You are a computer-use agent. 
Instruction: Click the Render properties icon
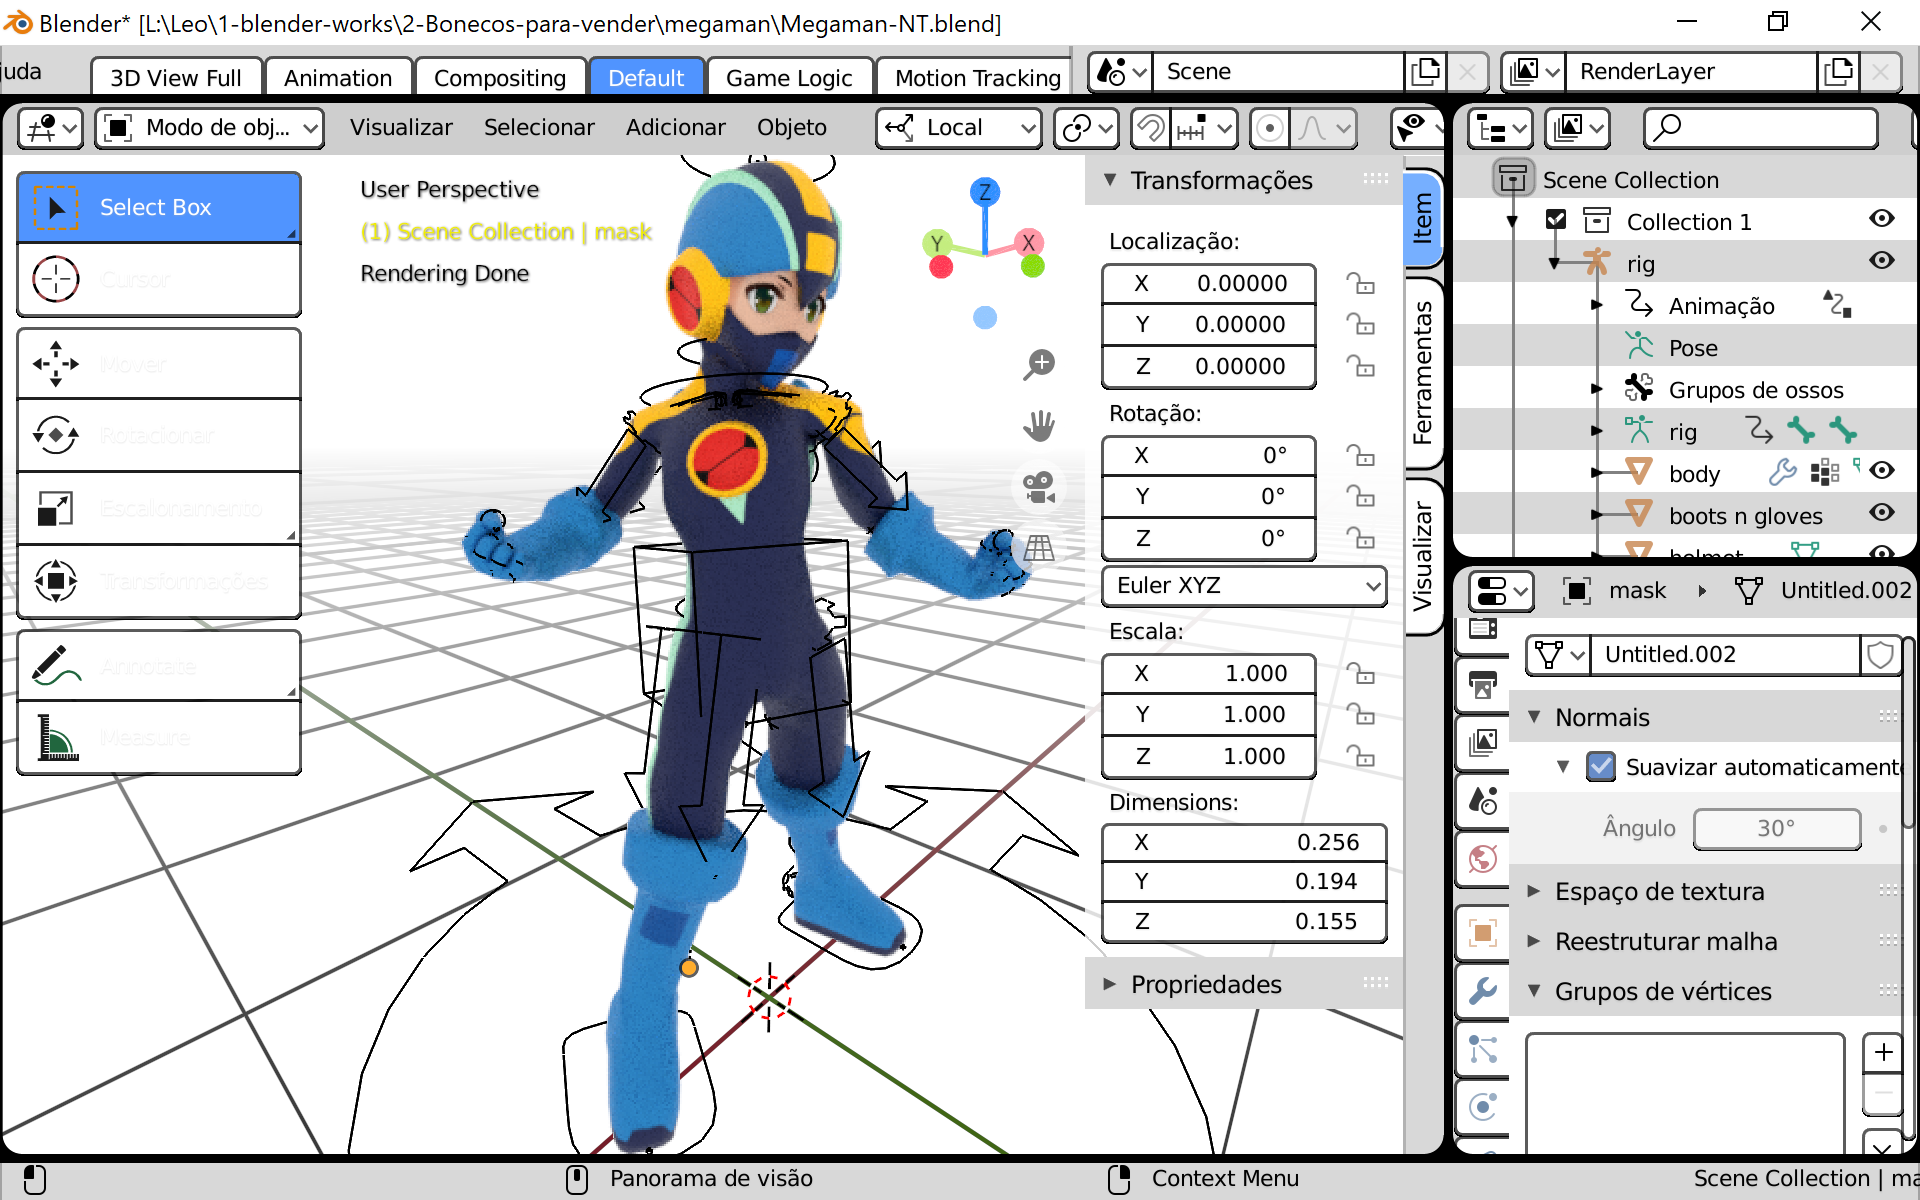click(x=1482, y=630)
